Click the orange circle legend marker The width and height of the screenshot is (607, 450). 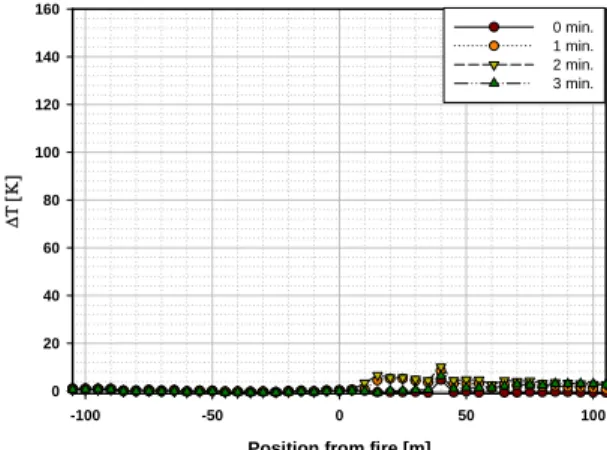click(494, 46)
